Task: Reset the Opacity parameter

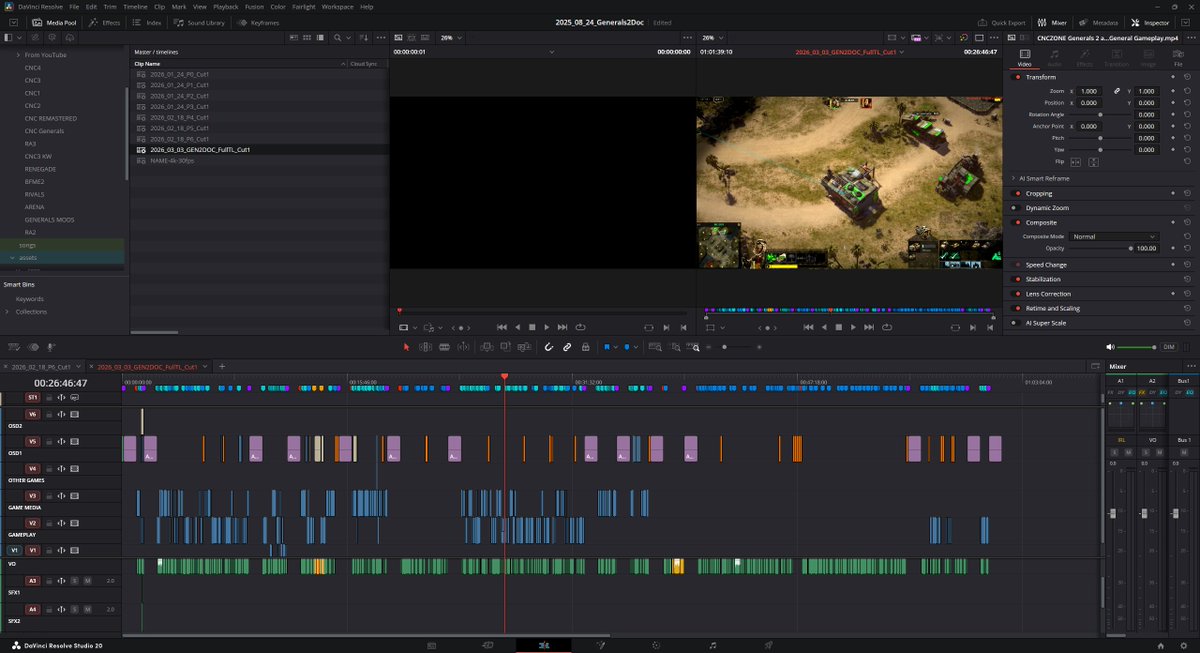Action: pyautogui.click(x=1185, y=248)
